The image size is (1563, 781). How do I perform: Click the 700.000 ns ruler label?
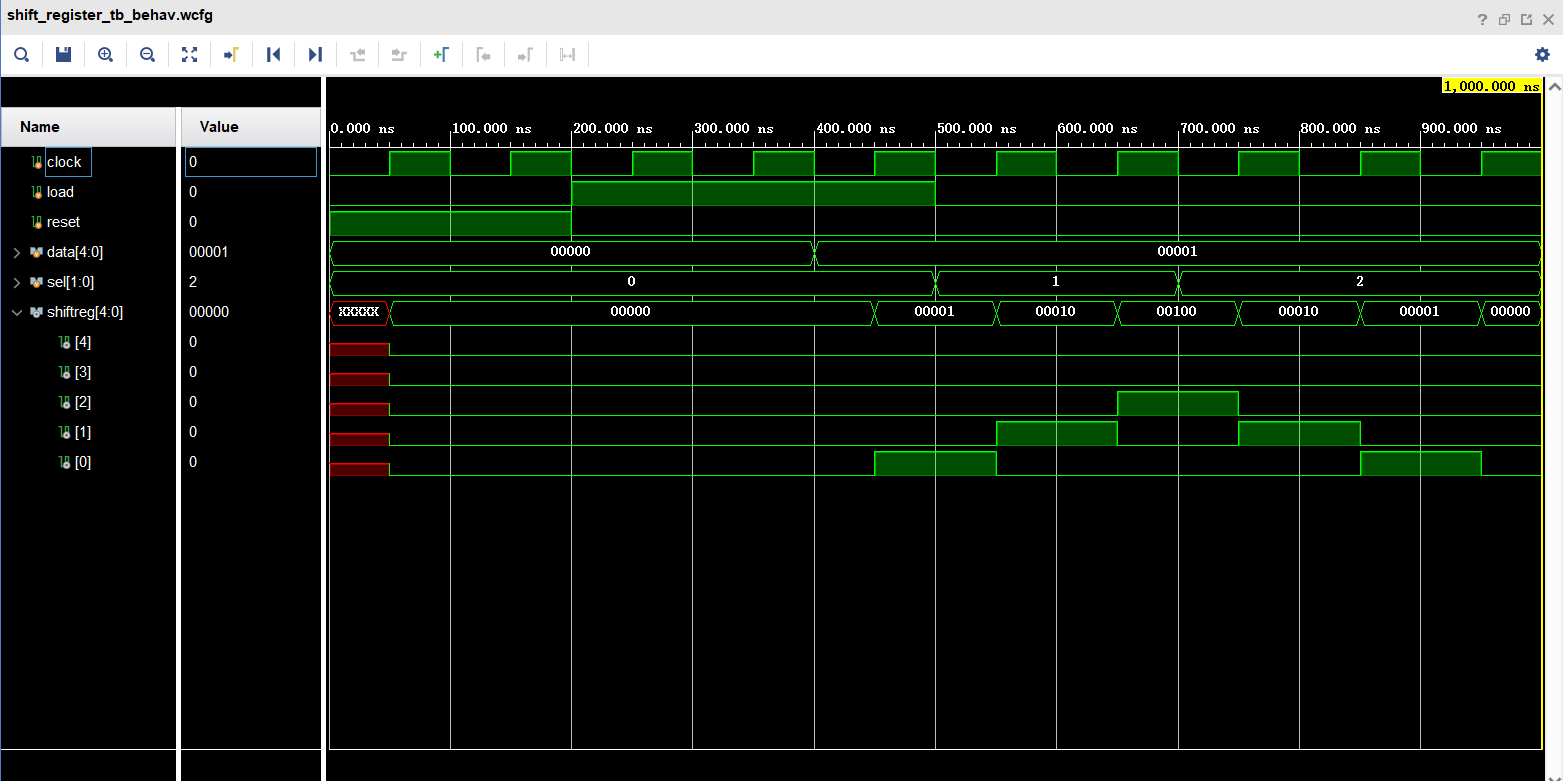(x=1220, y=129)
